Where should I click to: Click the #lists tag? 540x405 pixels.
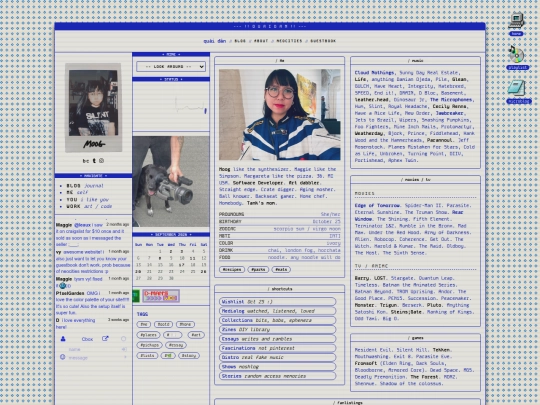point(147,355)
